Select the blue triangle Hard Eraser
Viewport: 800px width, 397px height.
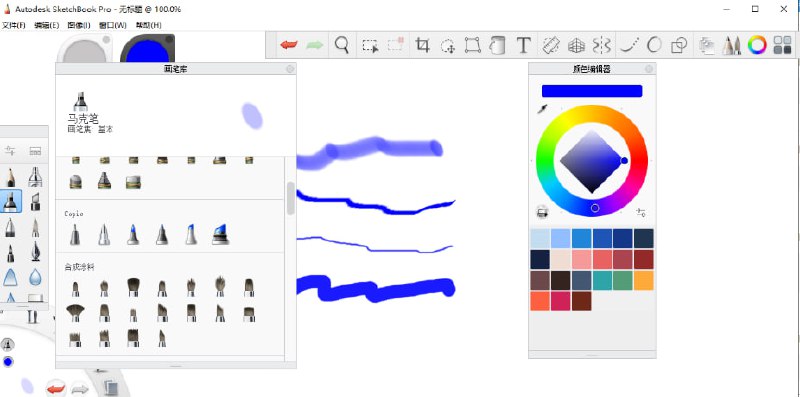pos(10,277)
